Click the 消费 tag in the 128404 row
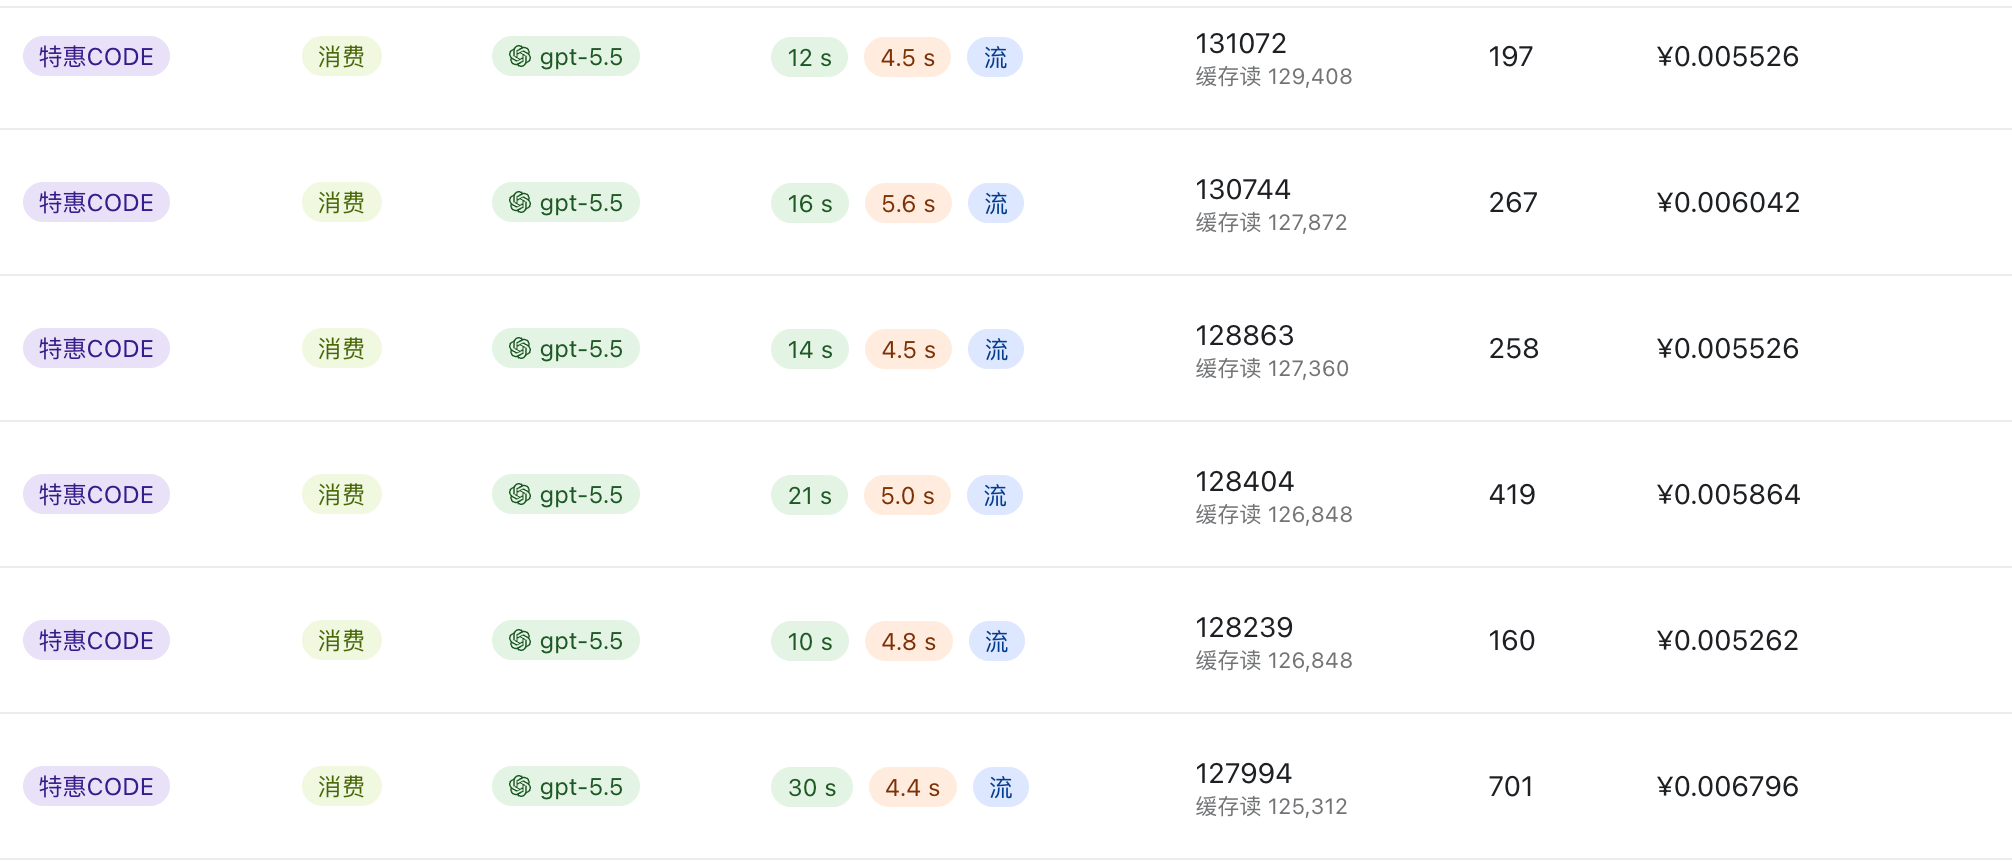This screenshot has height=862, width=2012. click(342, 495)
